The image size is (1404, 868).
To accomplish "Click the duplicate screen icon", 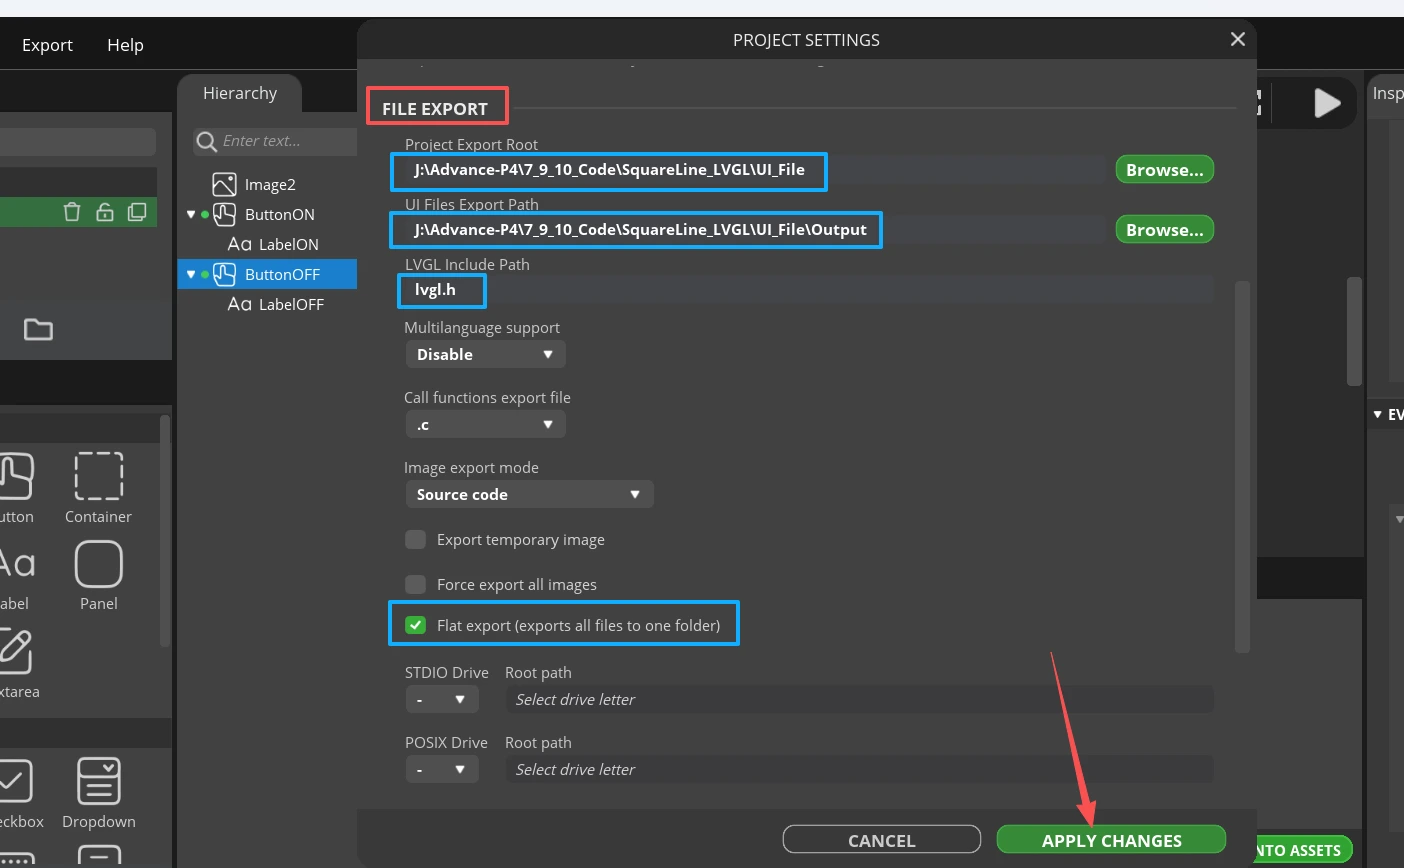I will (x=137, y=212).
